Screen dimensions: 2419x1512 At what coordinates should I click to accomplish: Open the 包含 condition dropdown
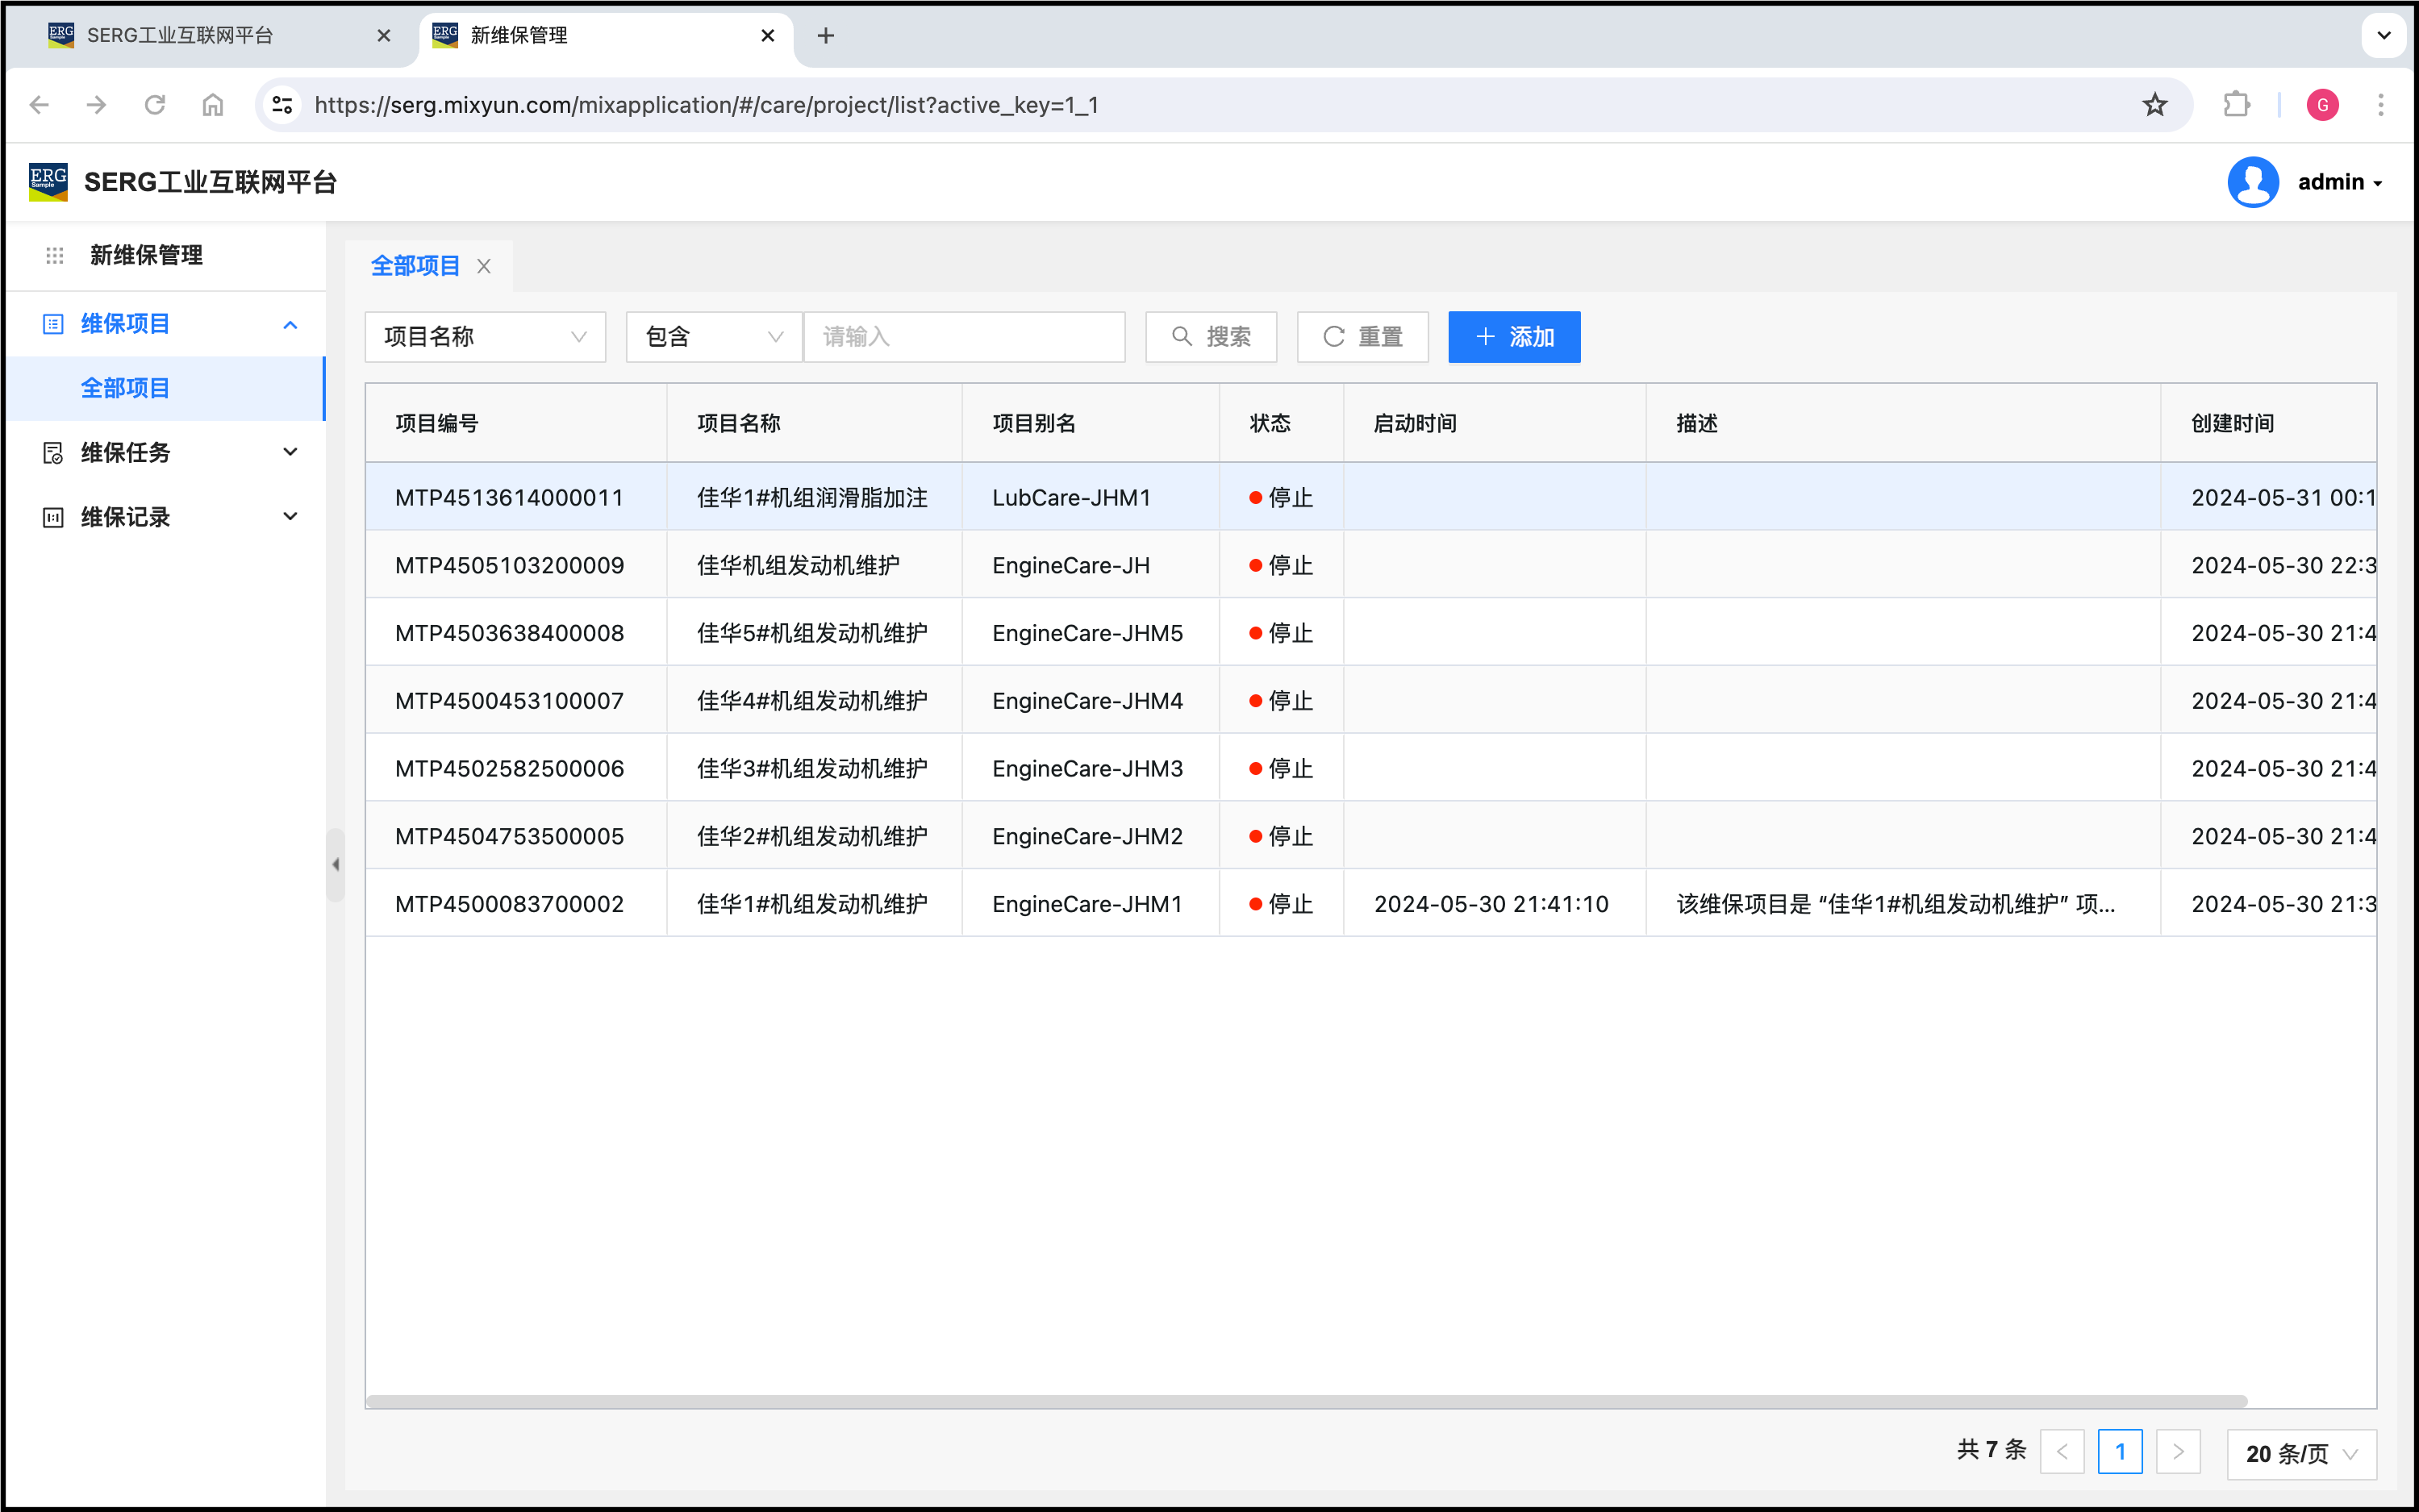[x=713, y=337]
